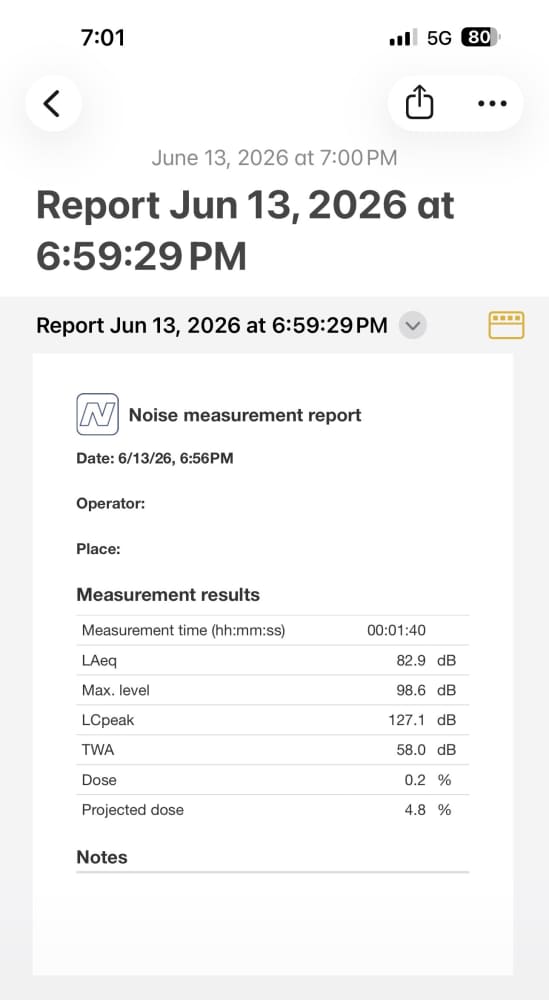Tap the battery level indicator
This screenshot has width=549, height=1000.
[480, 38]
